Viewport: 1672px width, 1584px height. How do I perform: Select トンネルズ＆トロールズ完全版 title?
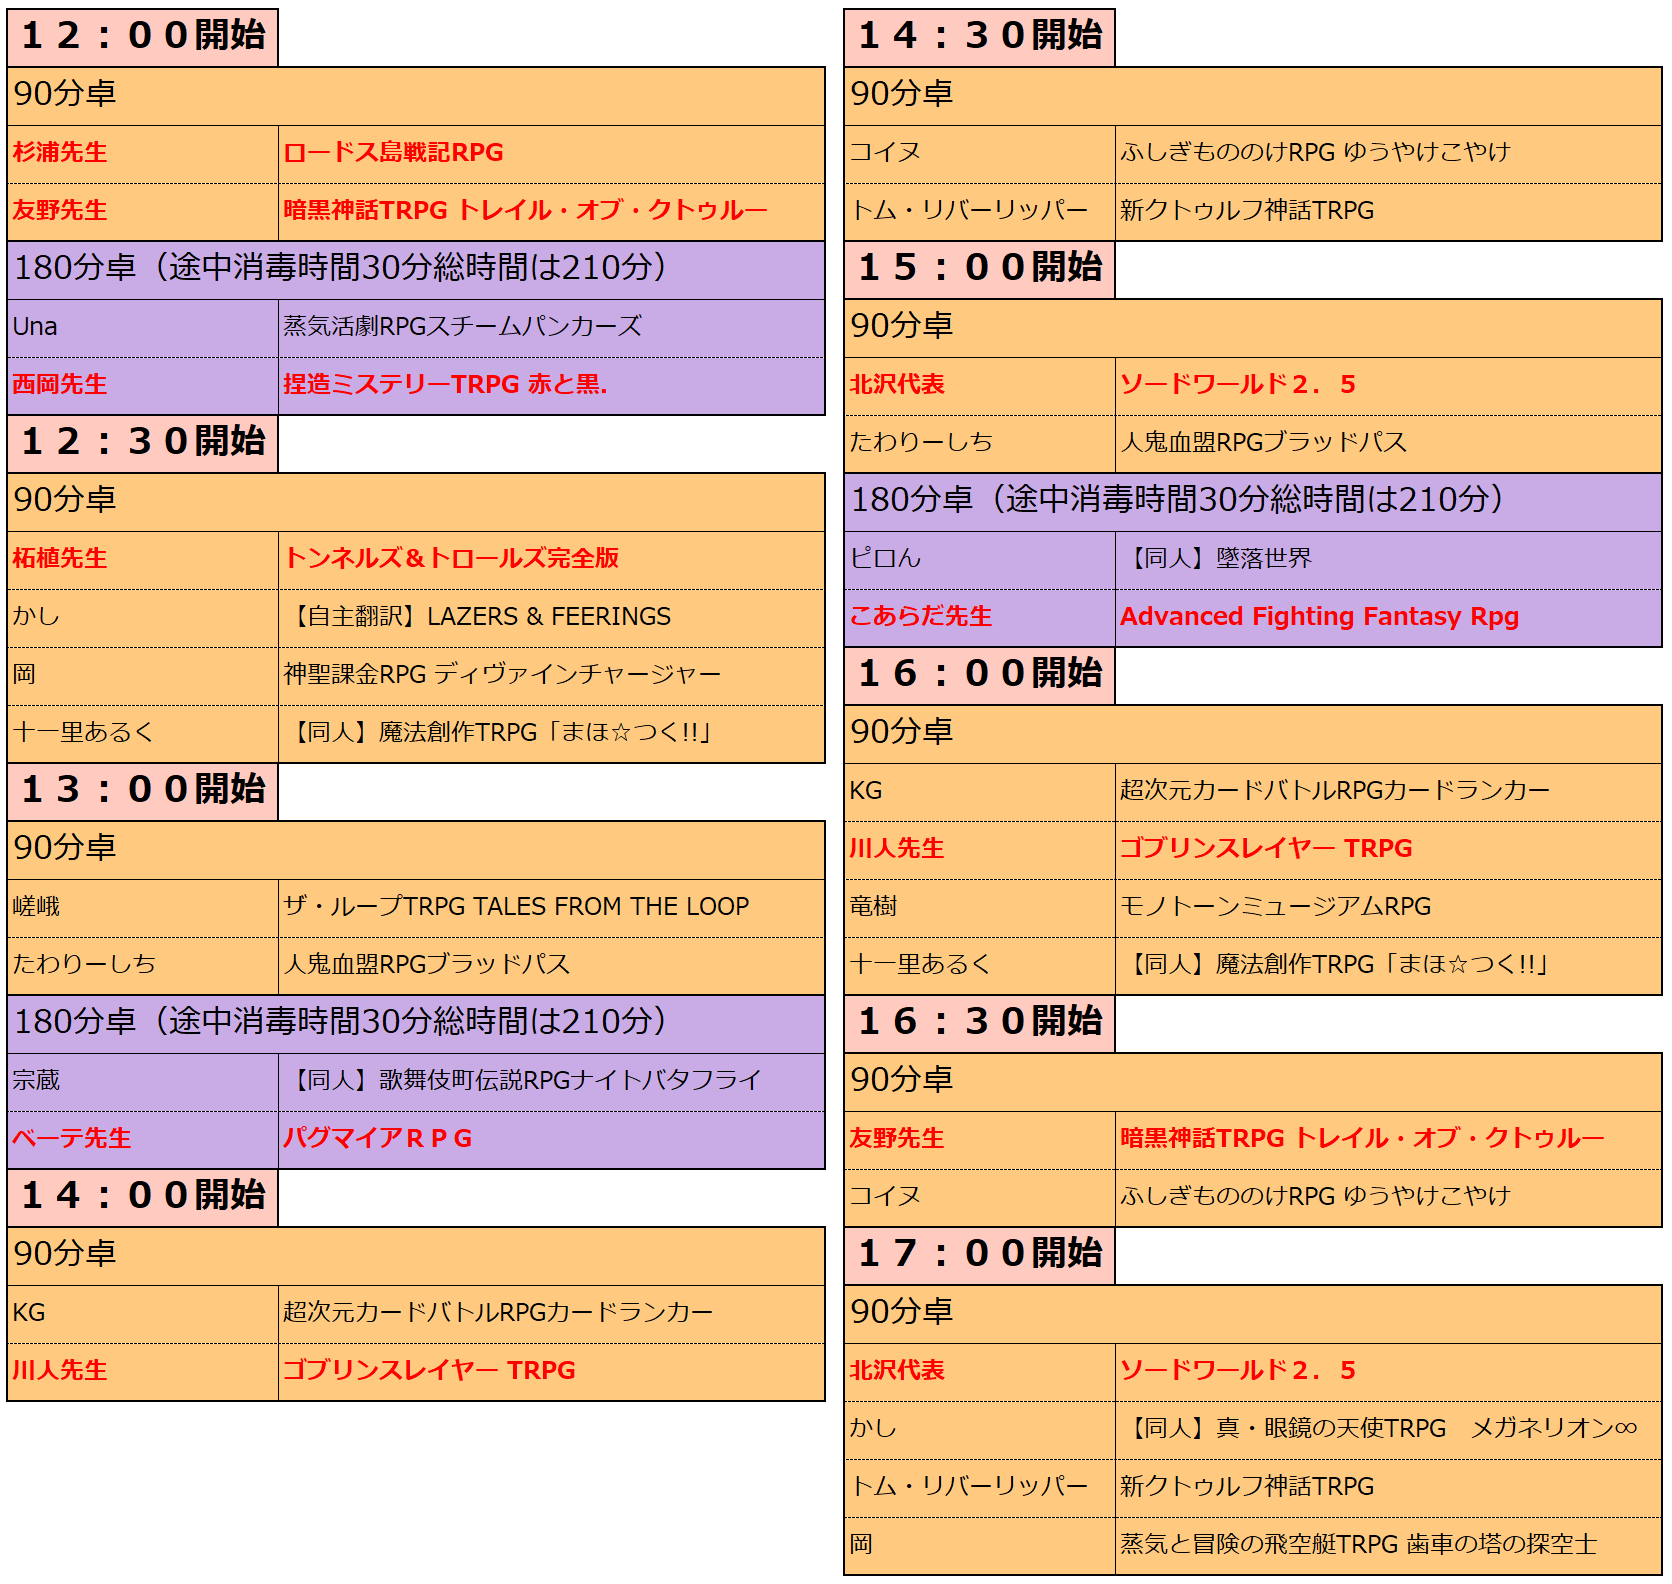tap(452, 558)
